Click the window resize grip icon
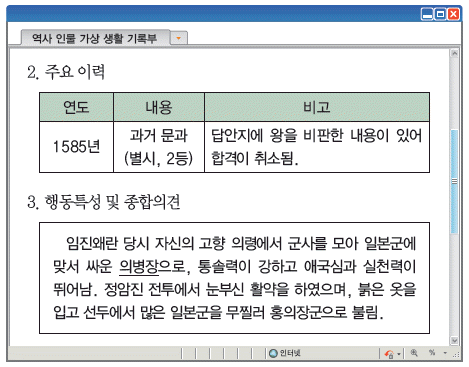Image resolution: width=469 pixels, height=367 pixels. [x=456, y=355]
